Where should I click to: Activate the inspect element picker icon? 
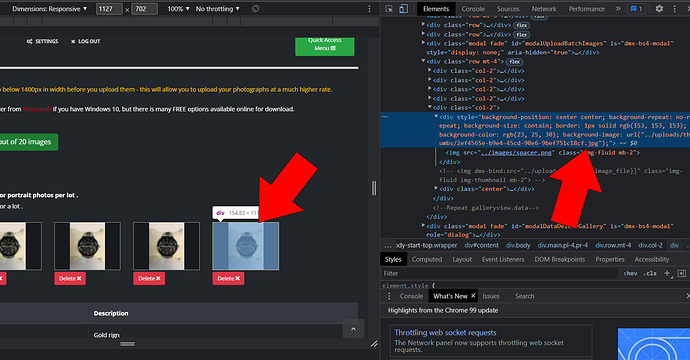pos(389,9)
